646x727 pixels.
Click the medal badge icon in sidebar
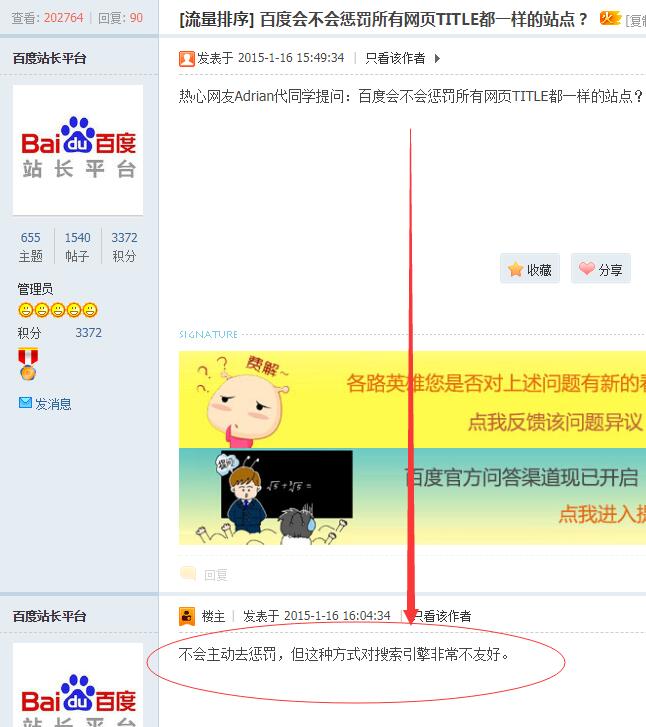(28, 364)
